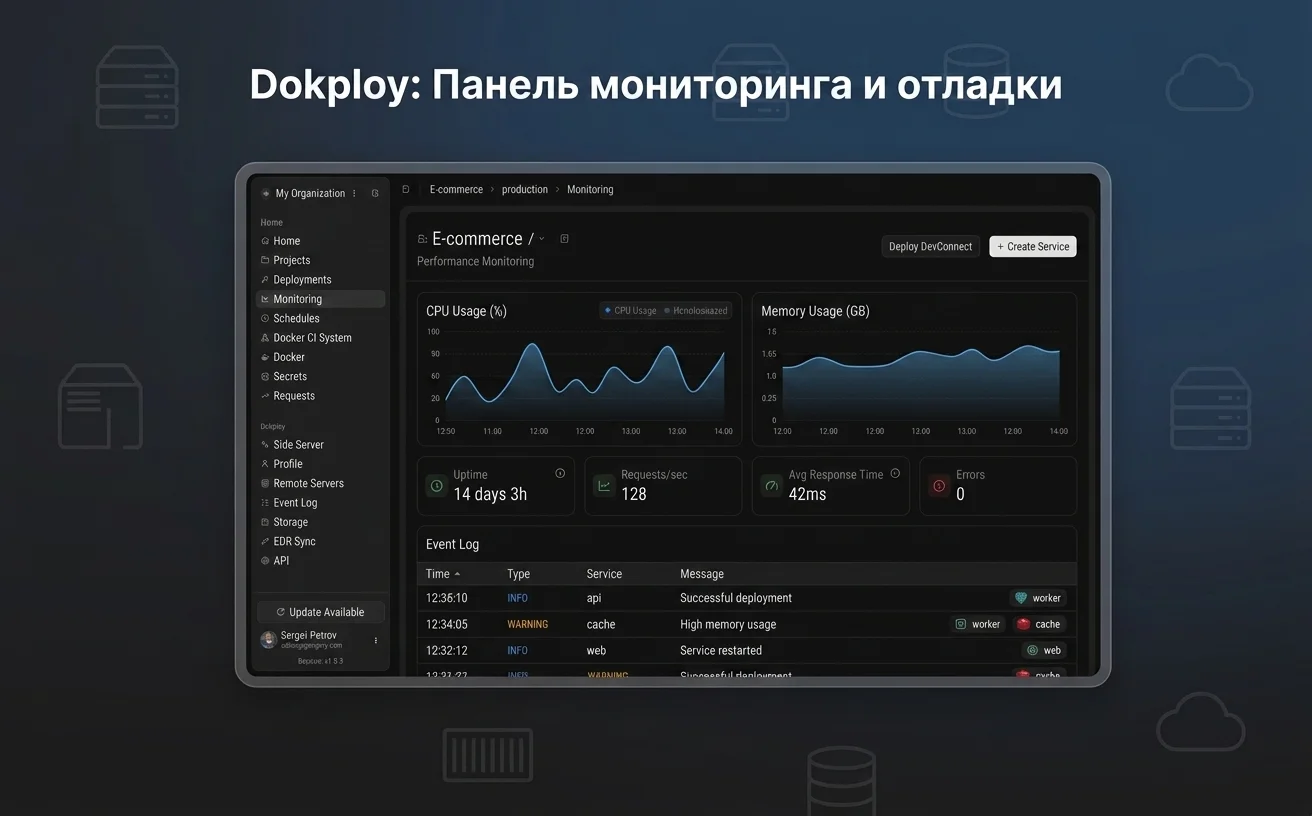The width and height of the screenshot is (1312, 816).
Task: Select the Monitoring sidebar item
Action: tap(320, 299)
